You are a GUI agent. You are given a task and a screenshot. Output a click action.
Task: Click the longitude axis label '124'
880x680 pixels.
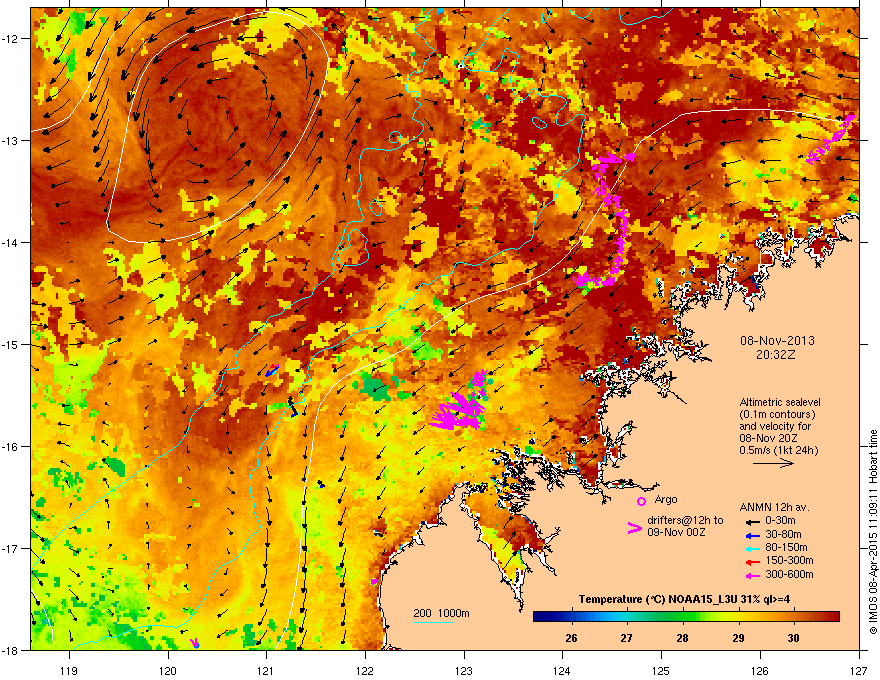562,670
